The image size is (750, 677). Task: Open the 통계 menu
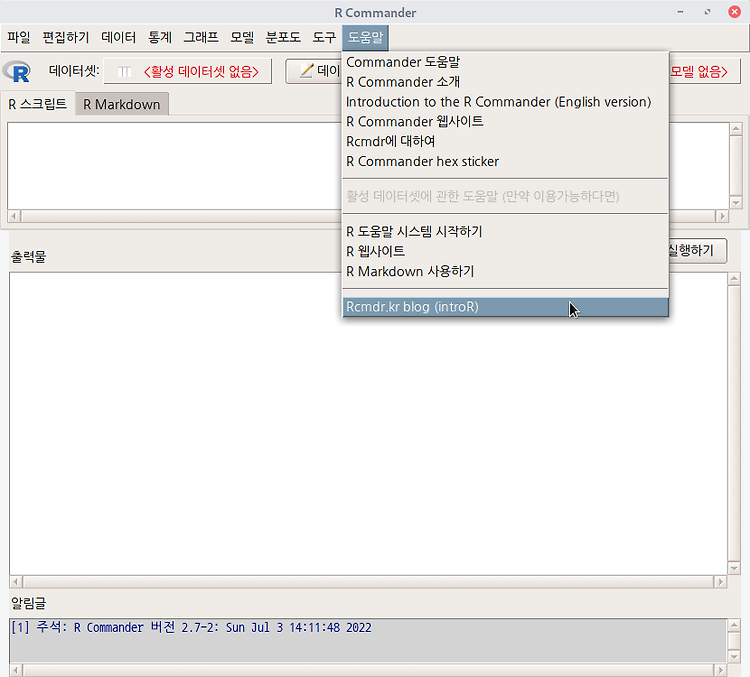pos(159,37)
